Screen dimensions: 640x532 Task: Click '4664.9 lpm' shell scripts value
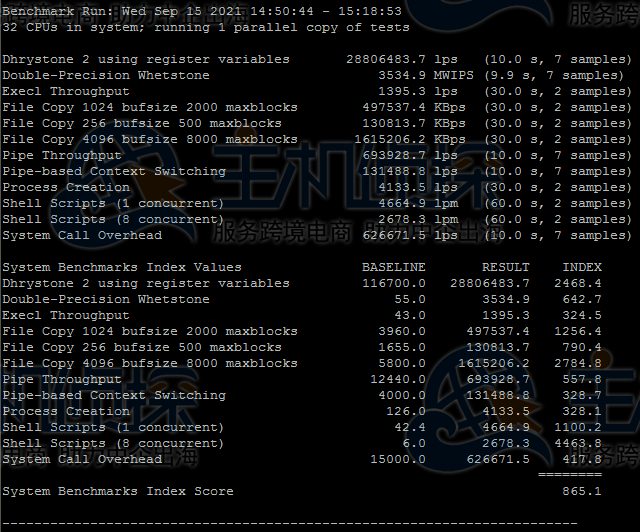coord(418,203)
